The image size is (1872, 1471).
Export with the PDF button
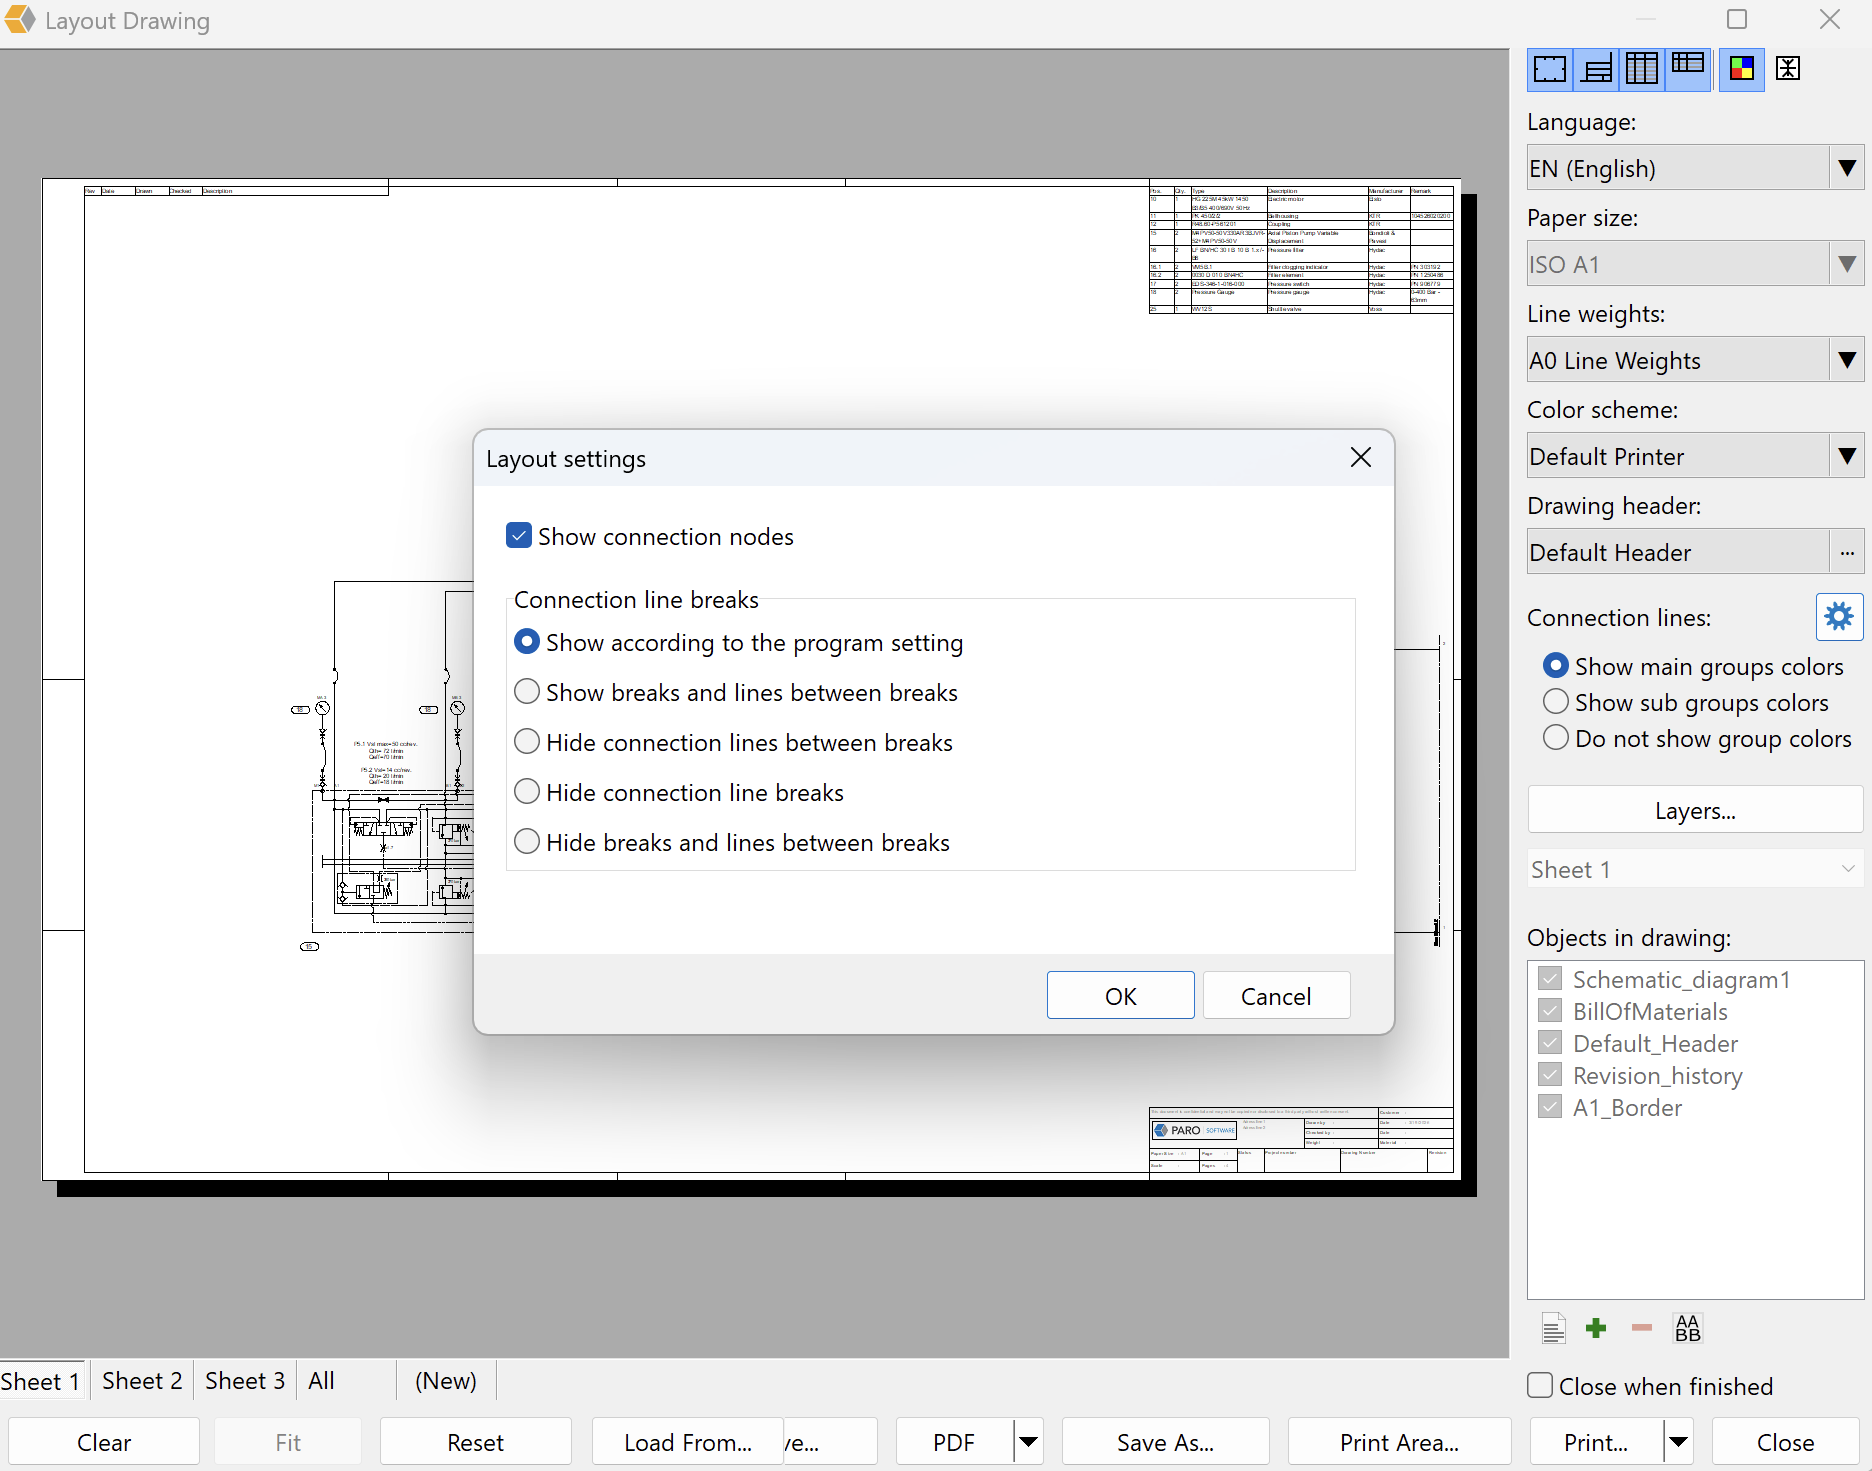954,1442
